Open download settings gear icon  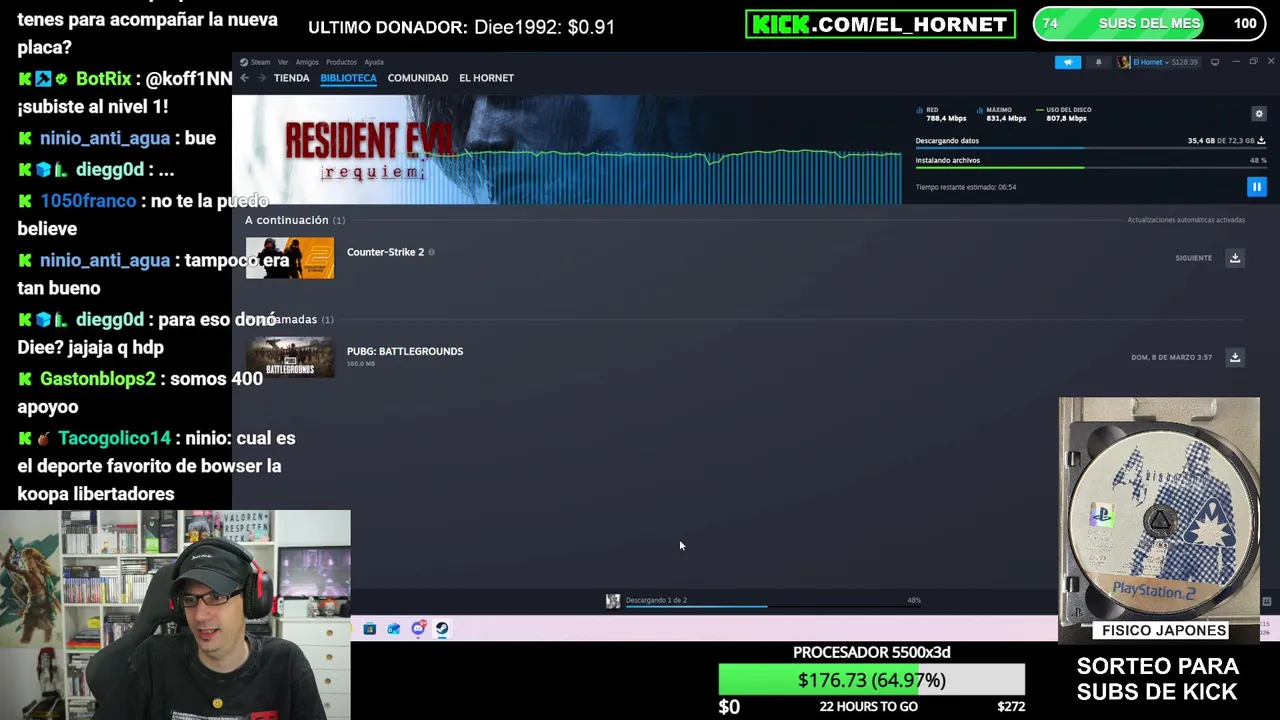(x=1259, y=114)
